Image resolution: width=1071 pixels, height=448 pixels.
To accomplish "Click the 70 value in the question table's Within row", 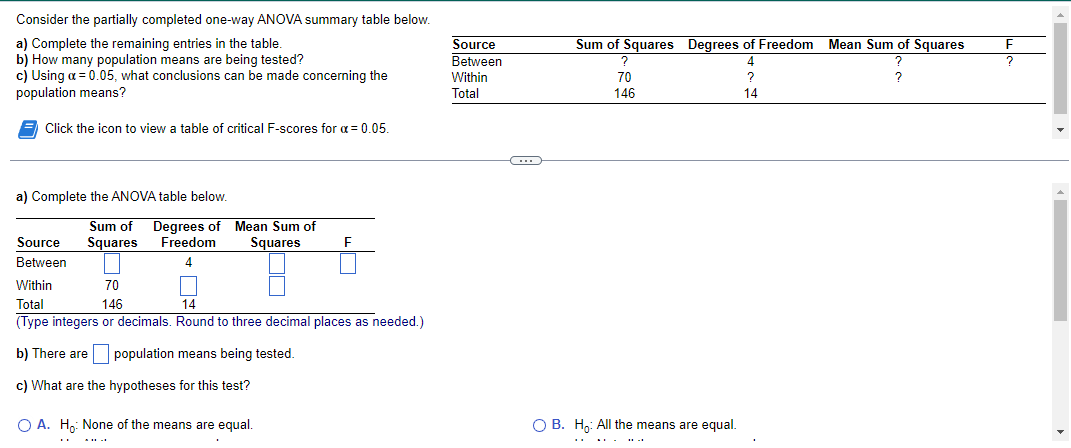I will click(x=624, y=77).
